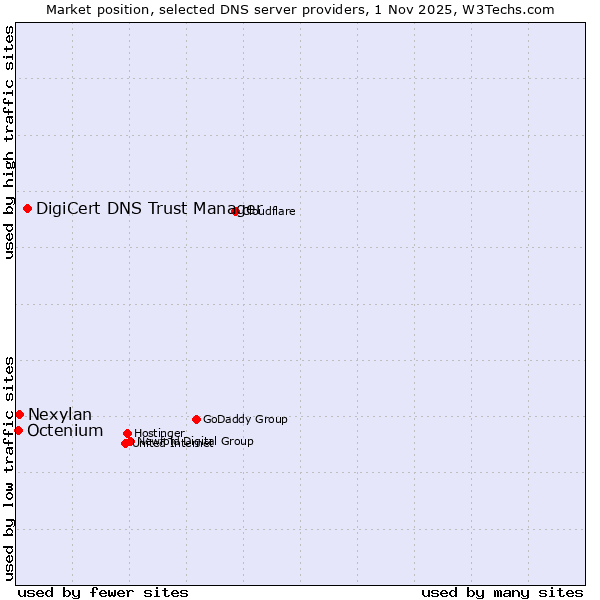This screenshot has width=600, height=600.
Task: Select the Nexylan red dot
Action: tap(19, 414)
